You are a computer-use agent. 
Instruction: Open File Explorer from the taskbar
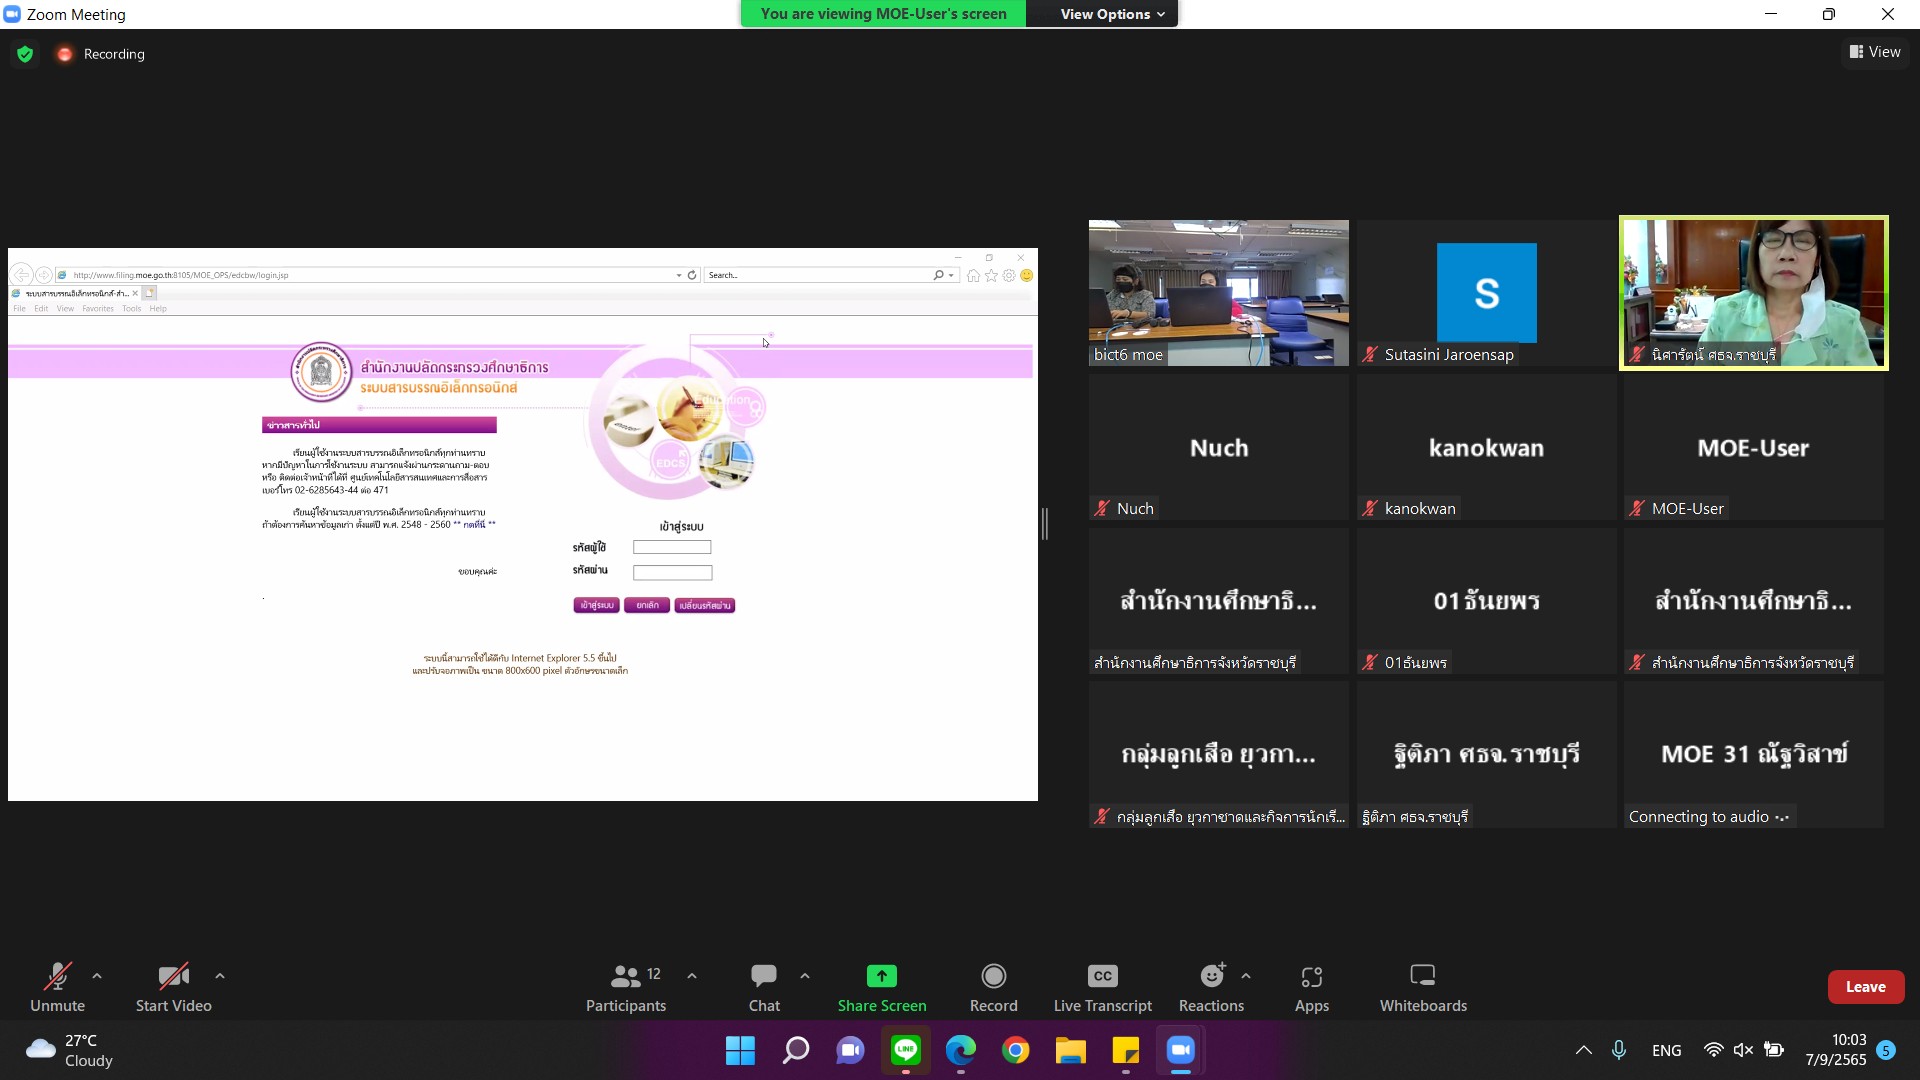(1071, 1050)
